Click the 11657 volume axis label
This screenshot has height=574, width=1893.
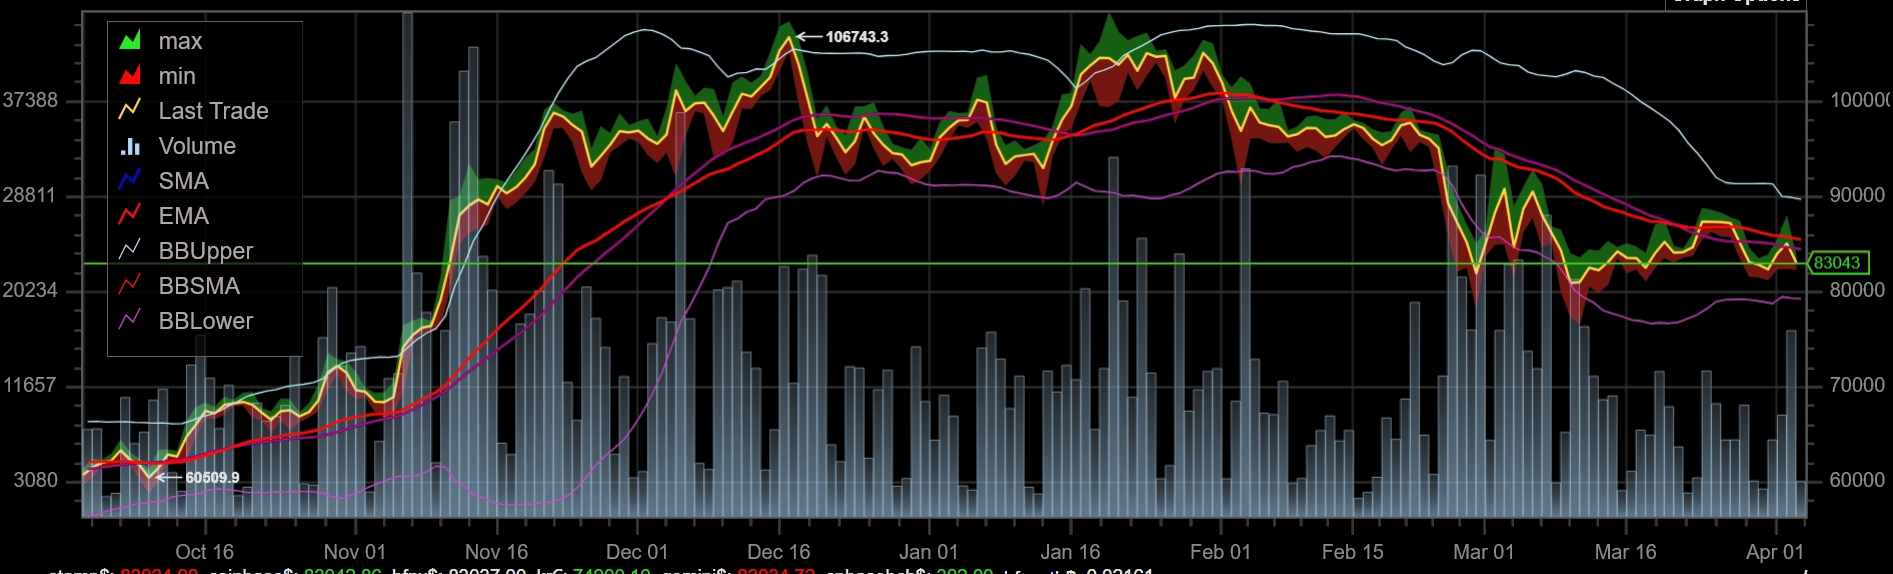point(30,385)
